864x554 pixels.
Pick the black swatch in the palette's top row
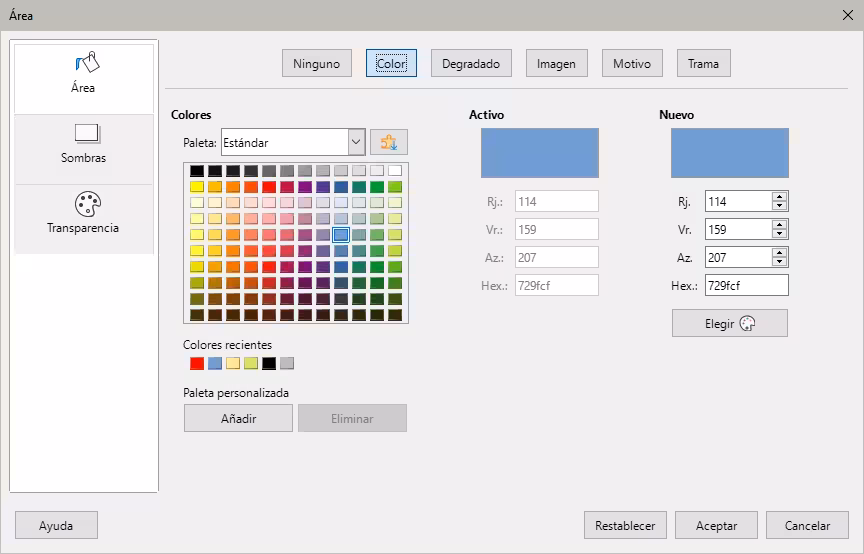pyautogui.click(x=197, y=171)
